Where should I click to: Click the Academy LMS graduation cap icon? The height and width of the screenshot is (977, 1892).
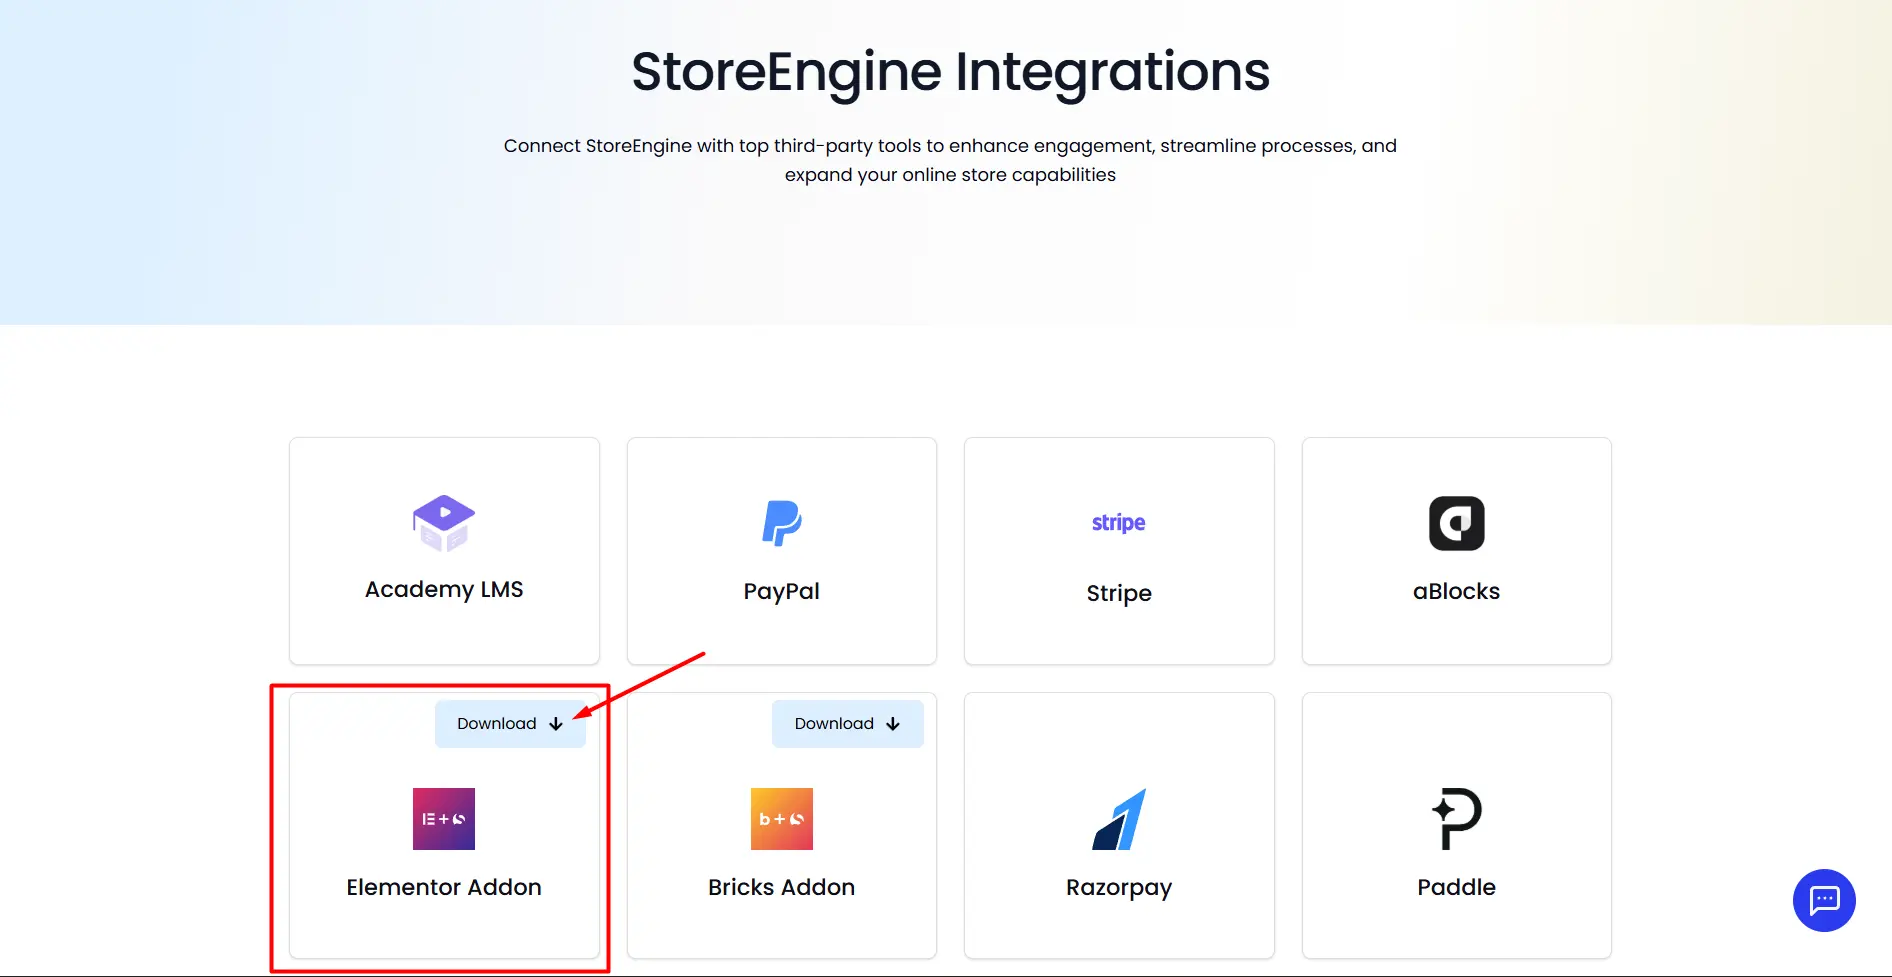443,522
